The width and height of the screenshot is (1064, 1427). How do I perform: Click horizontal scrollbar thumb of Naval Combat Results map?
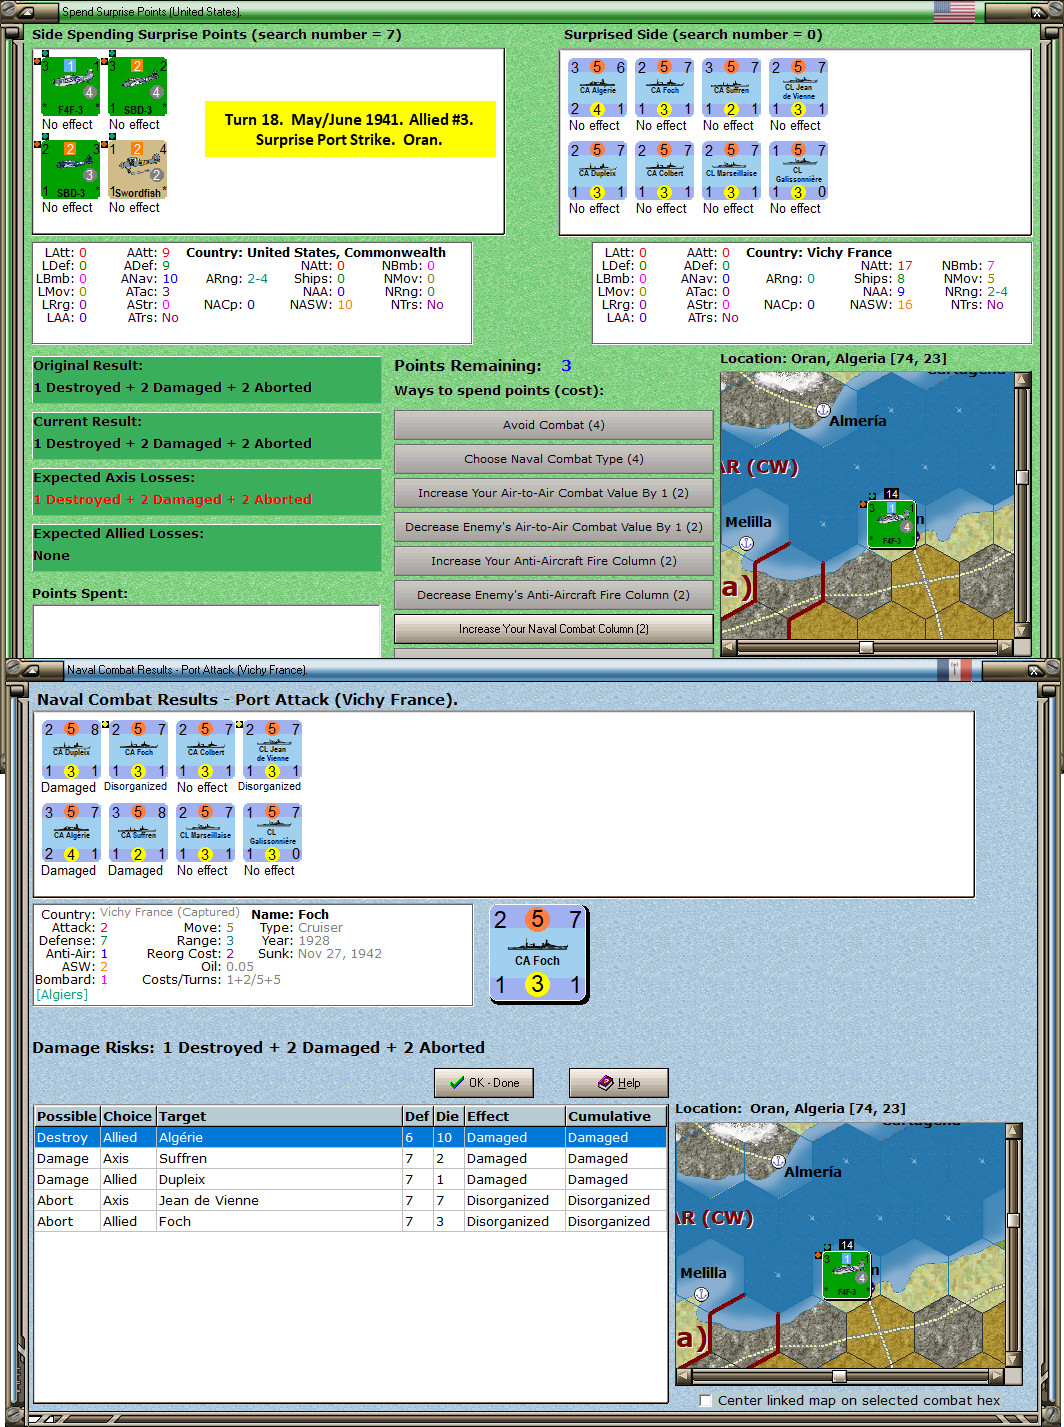(x=839, y=1376)
